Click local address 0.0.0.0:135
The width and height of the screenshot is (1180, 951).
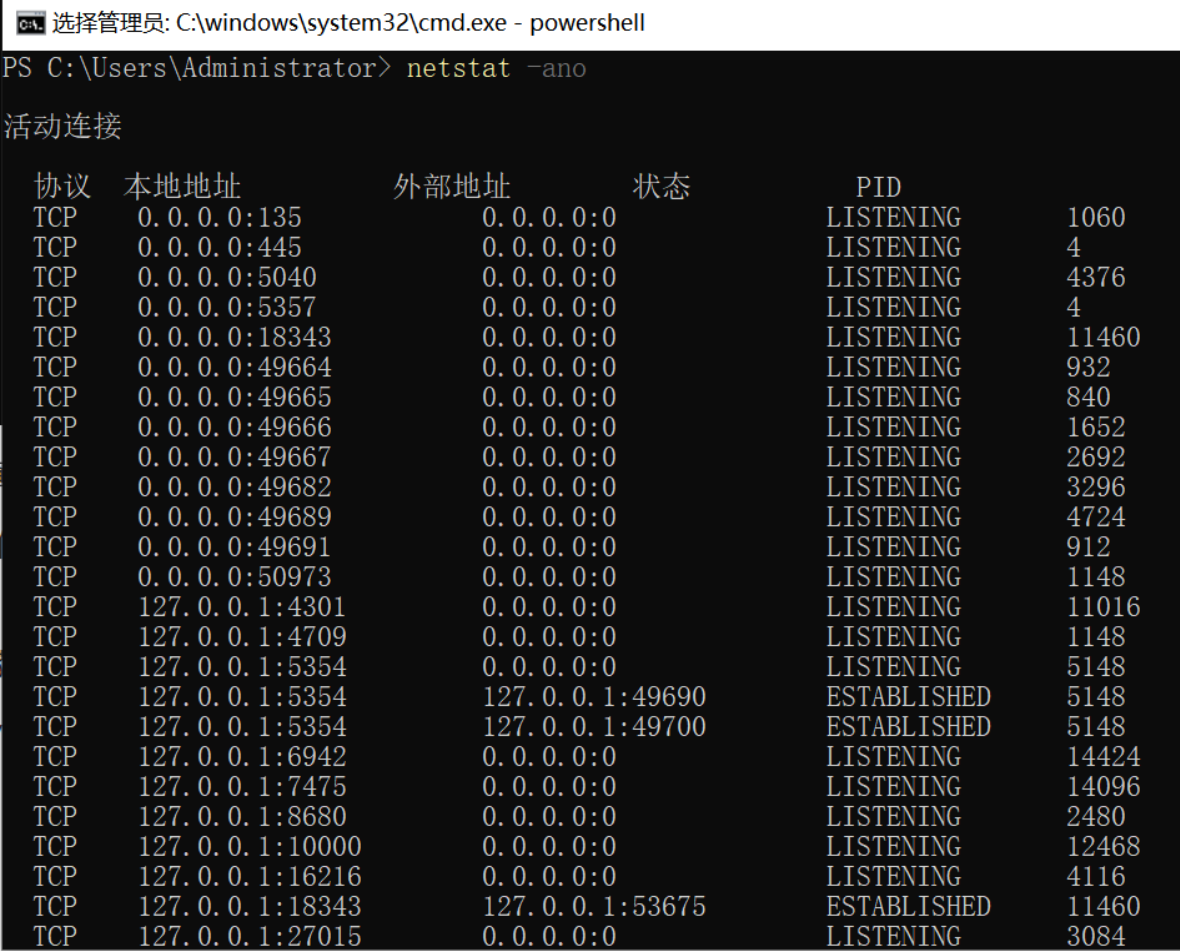[x=219, y=217]
